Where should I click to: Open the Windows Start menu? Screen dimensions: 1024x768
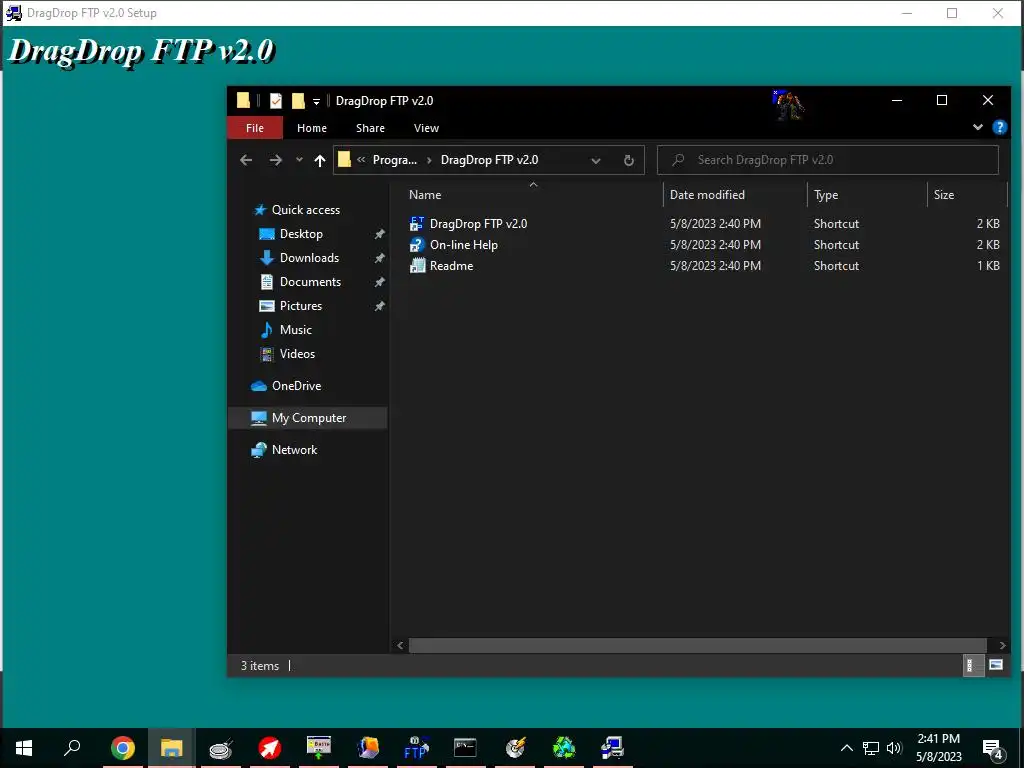24,748
